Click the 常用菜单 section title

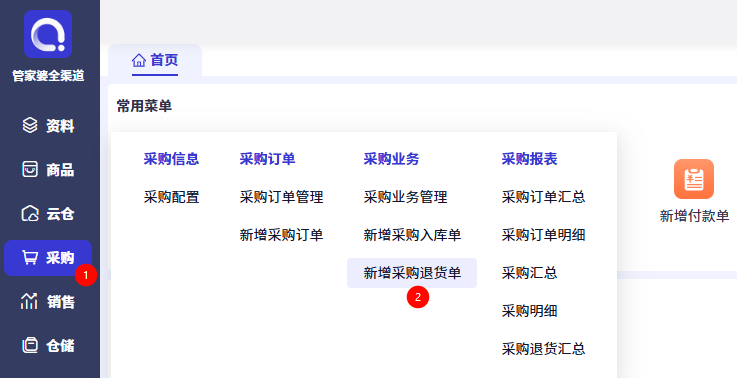[144, 106]
